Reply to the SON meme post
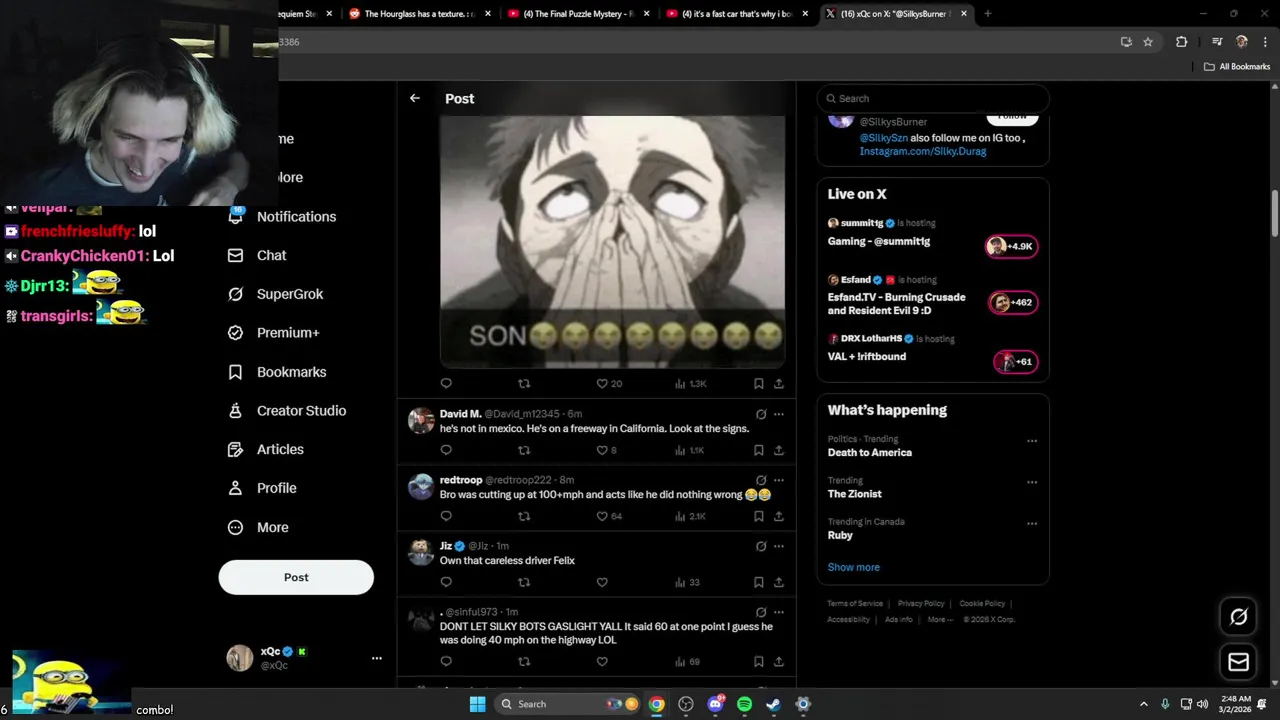1280x720 pixels. [x=446, y=383]
